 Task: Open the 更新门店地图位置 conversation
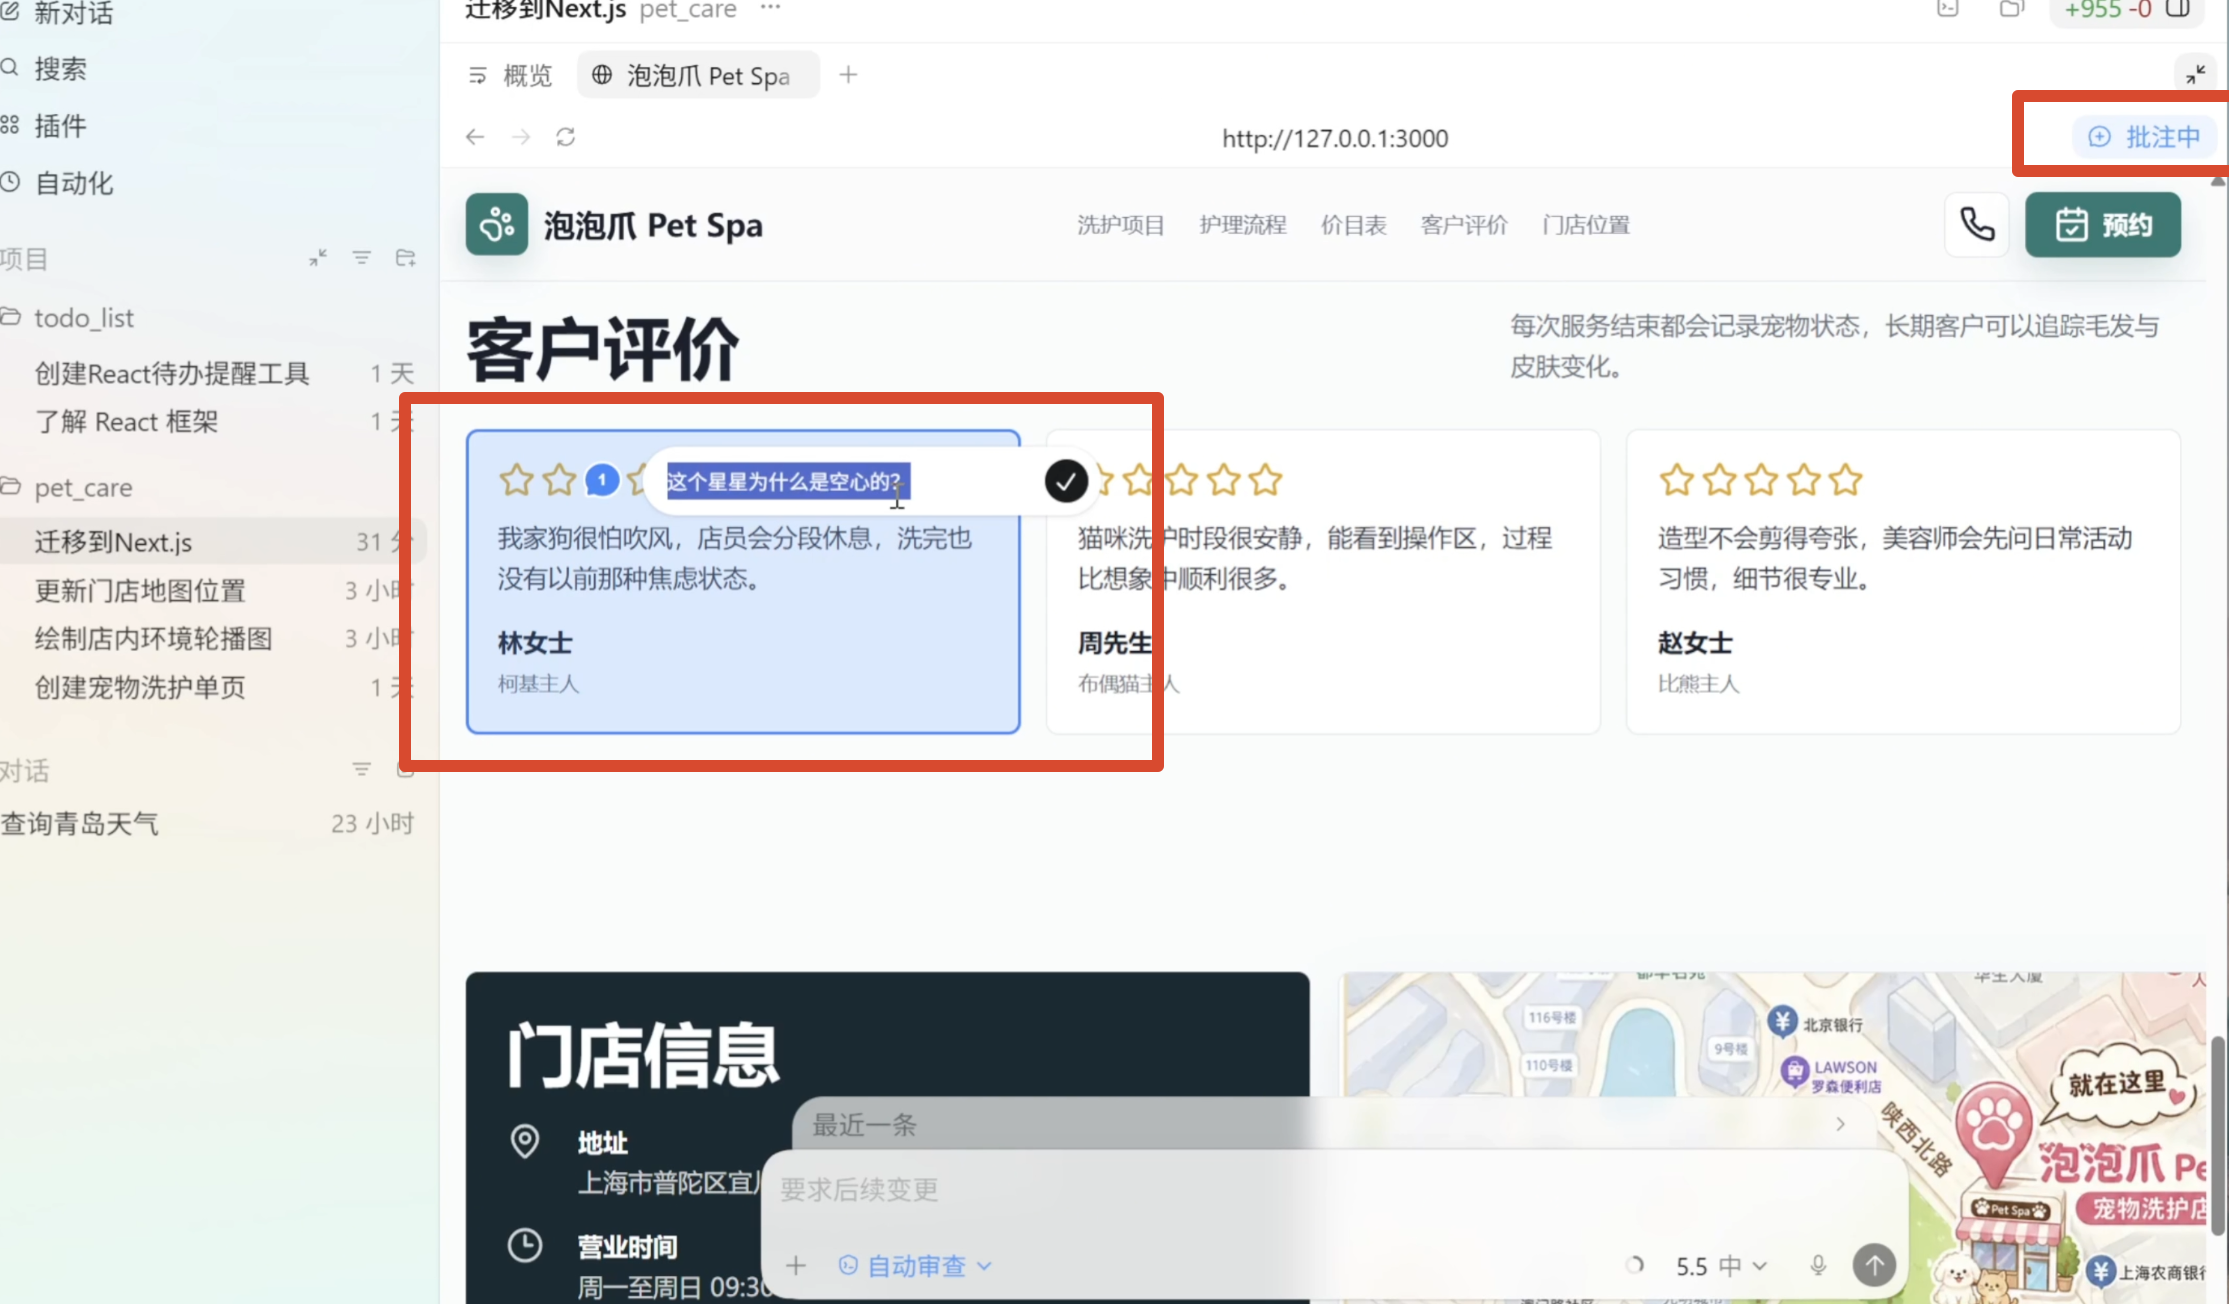[140, 590]
